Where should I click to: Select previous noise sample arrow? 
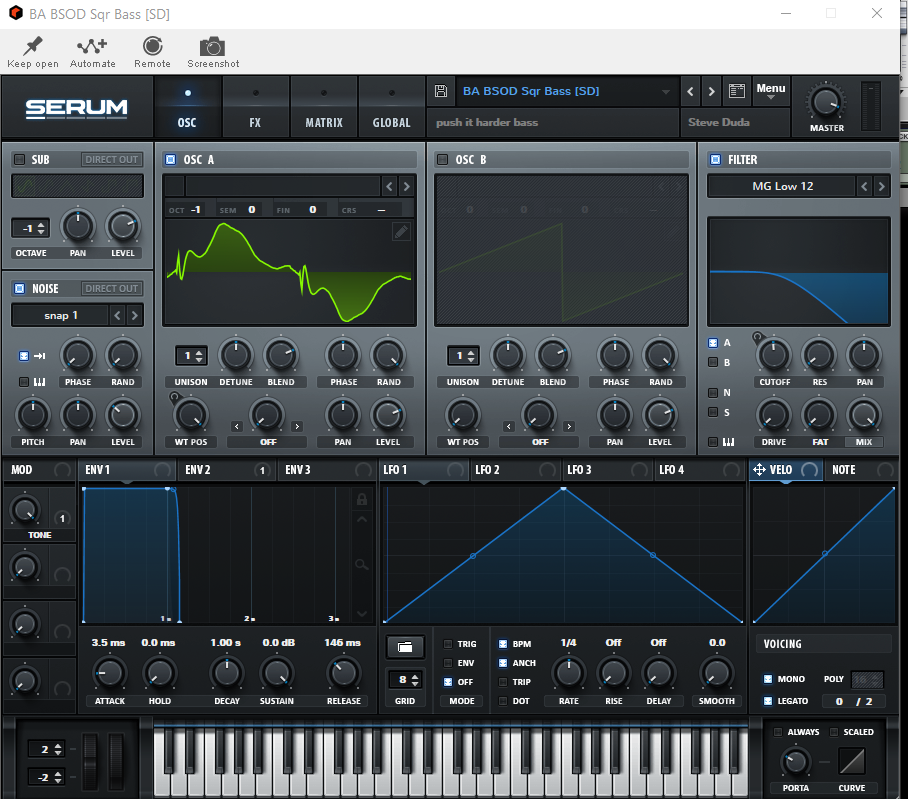(118, 316)
